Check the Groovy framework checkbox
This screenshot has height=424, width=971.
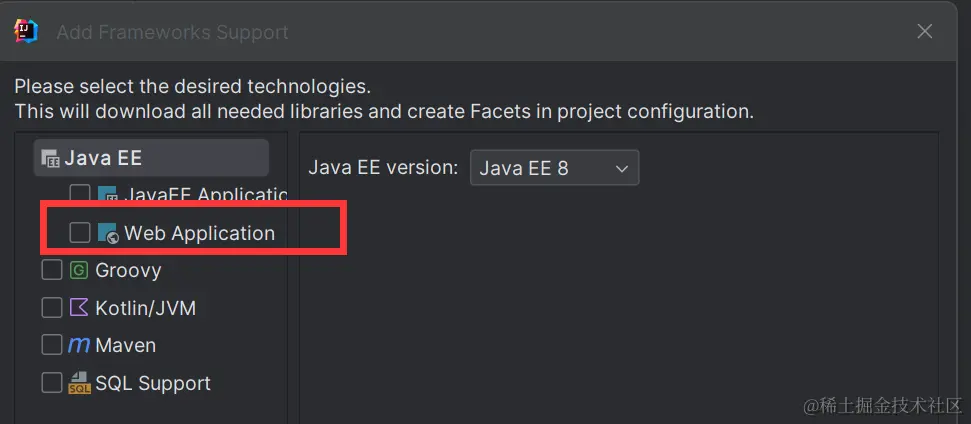[x=52, y=270]
